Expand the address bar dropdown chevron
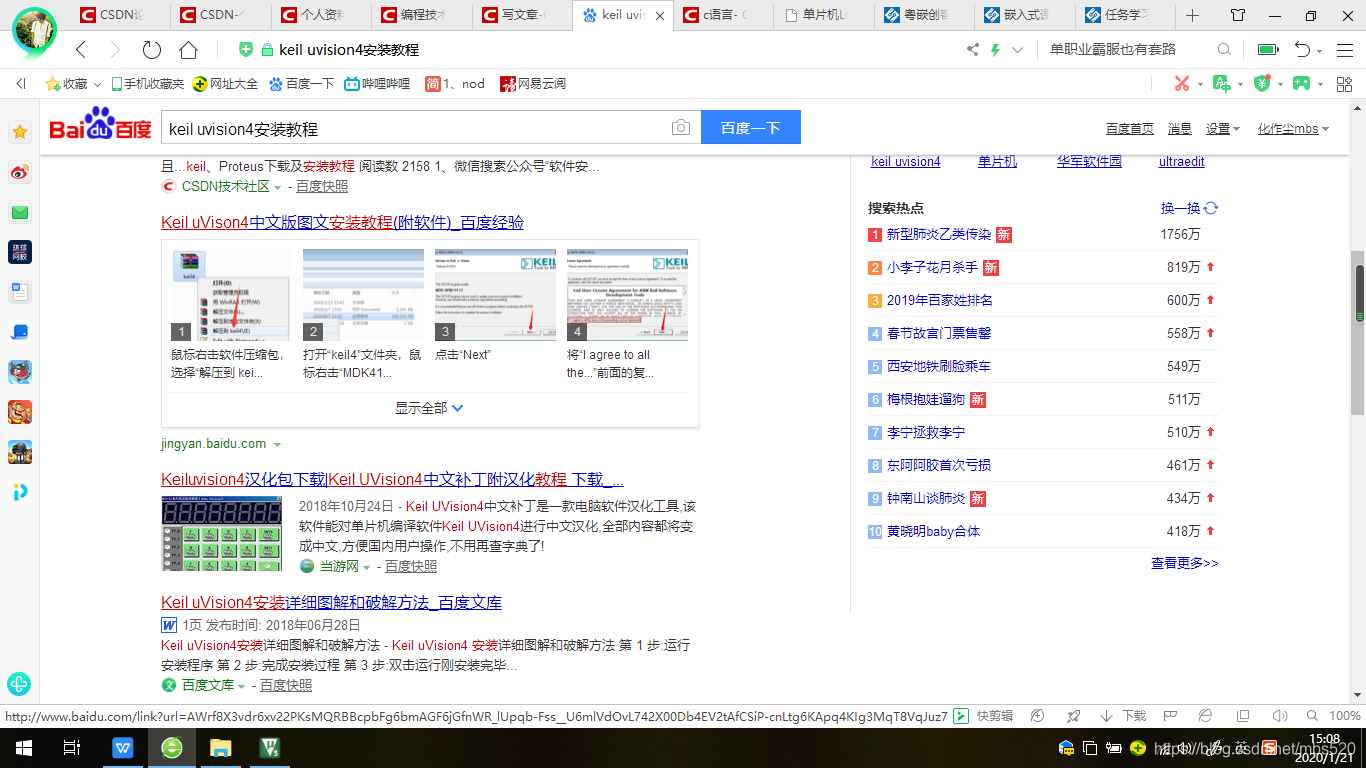This screenshot has width=1366, height=768. (x=1018, y=50)
